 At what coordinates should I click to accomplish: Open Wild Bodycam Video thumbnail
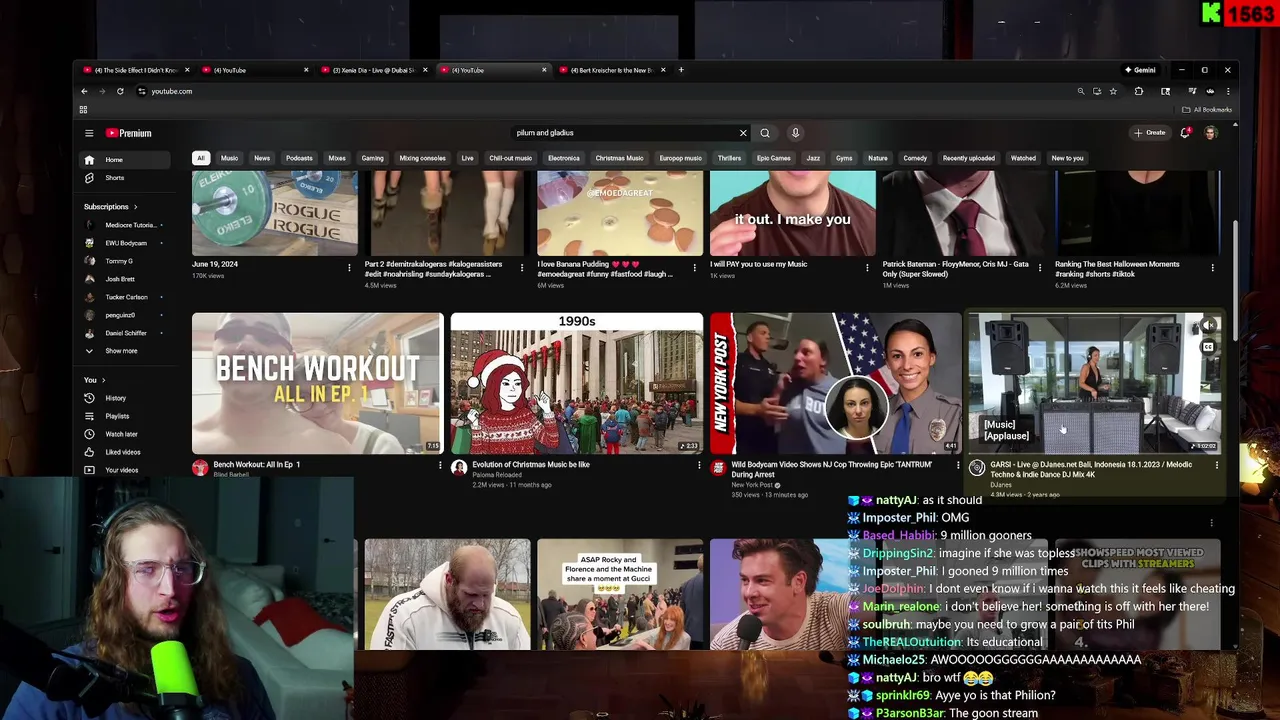(x=835, y=384)
